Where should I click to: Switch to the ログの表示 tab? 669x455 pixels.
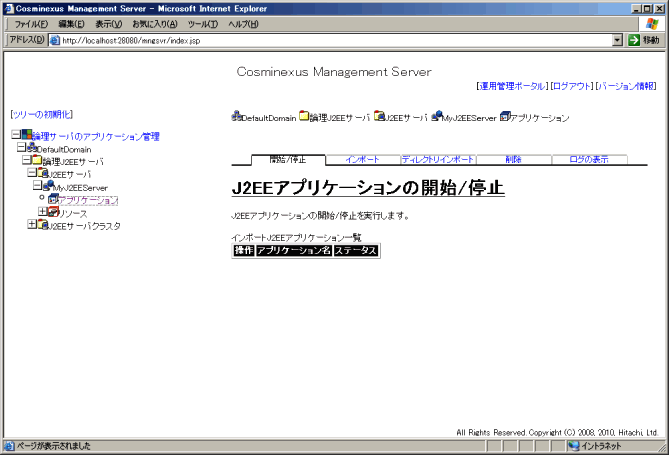click(589, 160)
